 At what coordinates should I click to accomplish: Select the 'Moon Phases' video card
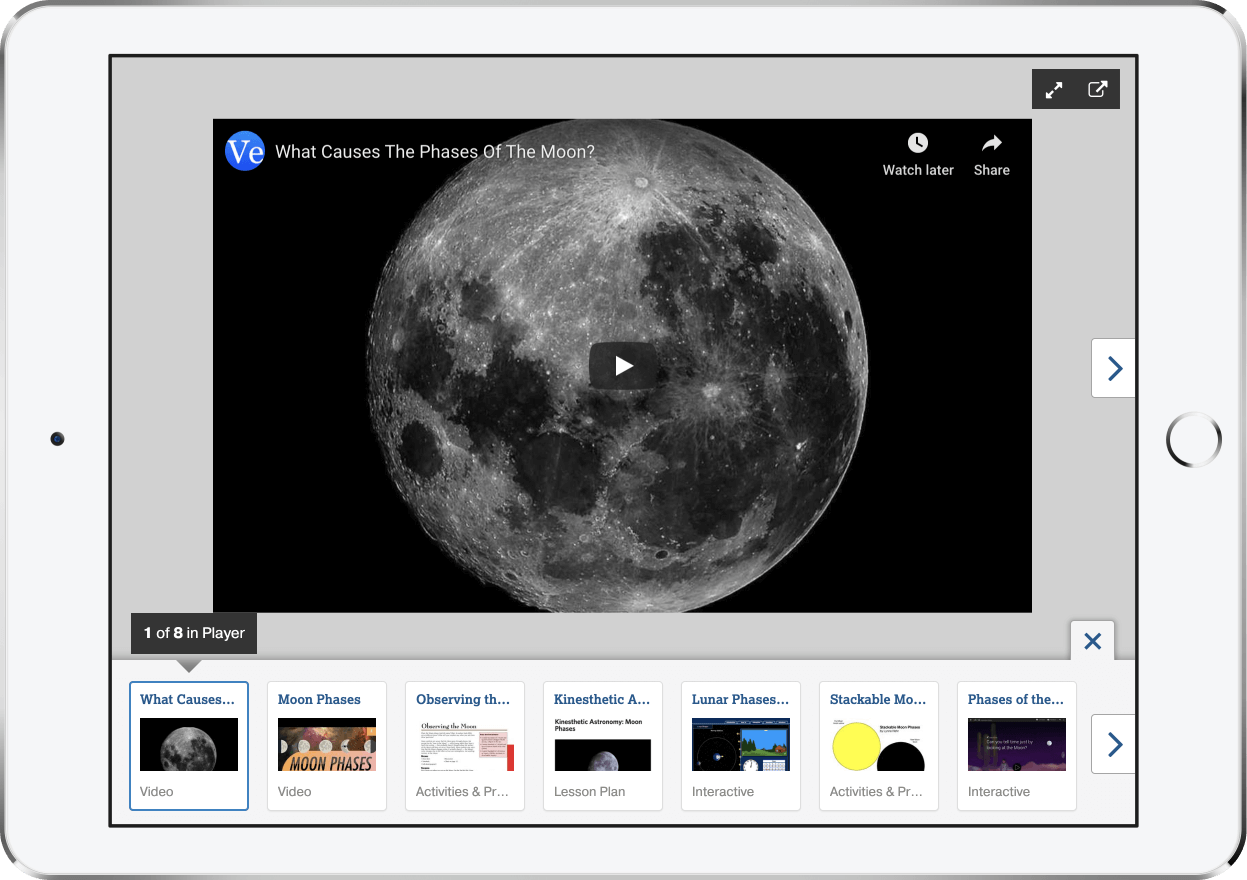point(327,745)
